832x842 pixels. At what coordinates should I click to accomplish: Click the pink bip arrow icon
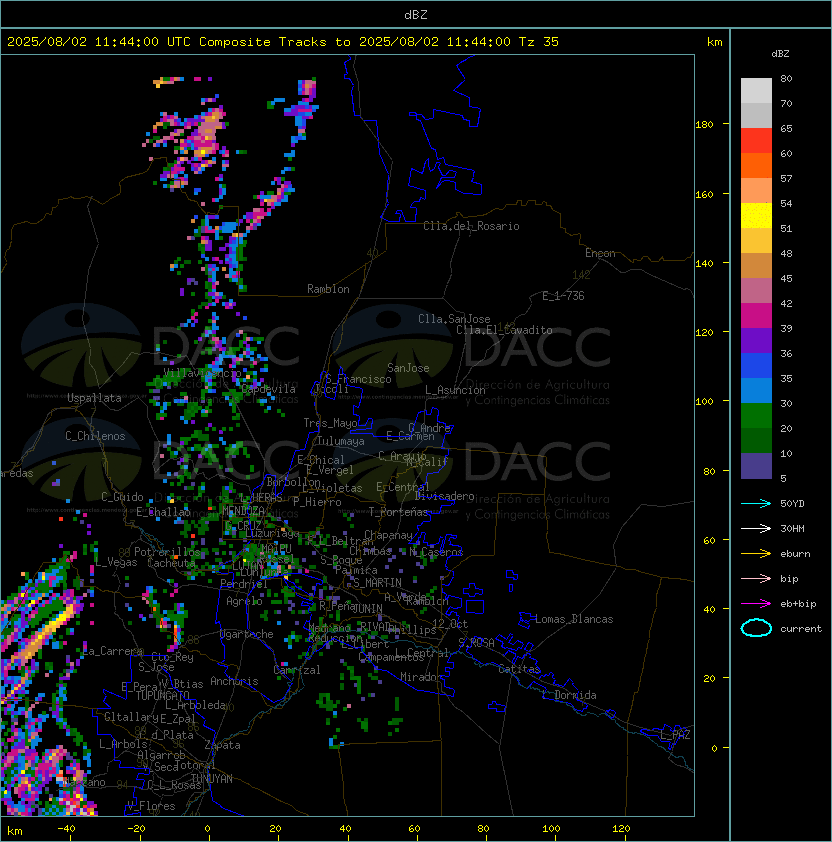(756, 578)
